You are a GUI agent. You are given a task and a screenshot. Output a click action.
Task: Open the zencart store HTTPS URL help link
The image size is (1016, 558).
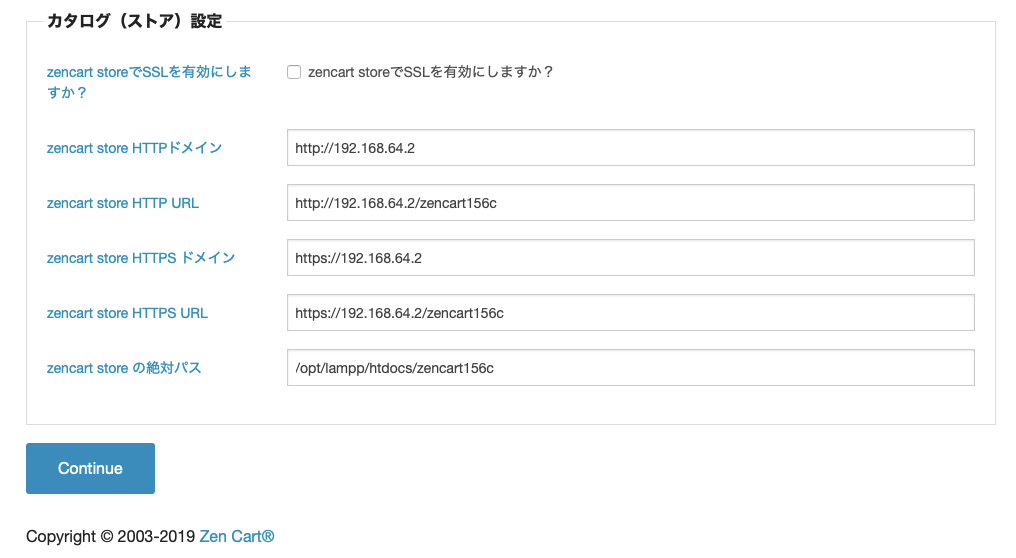coord(127,313)
